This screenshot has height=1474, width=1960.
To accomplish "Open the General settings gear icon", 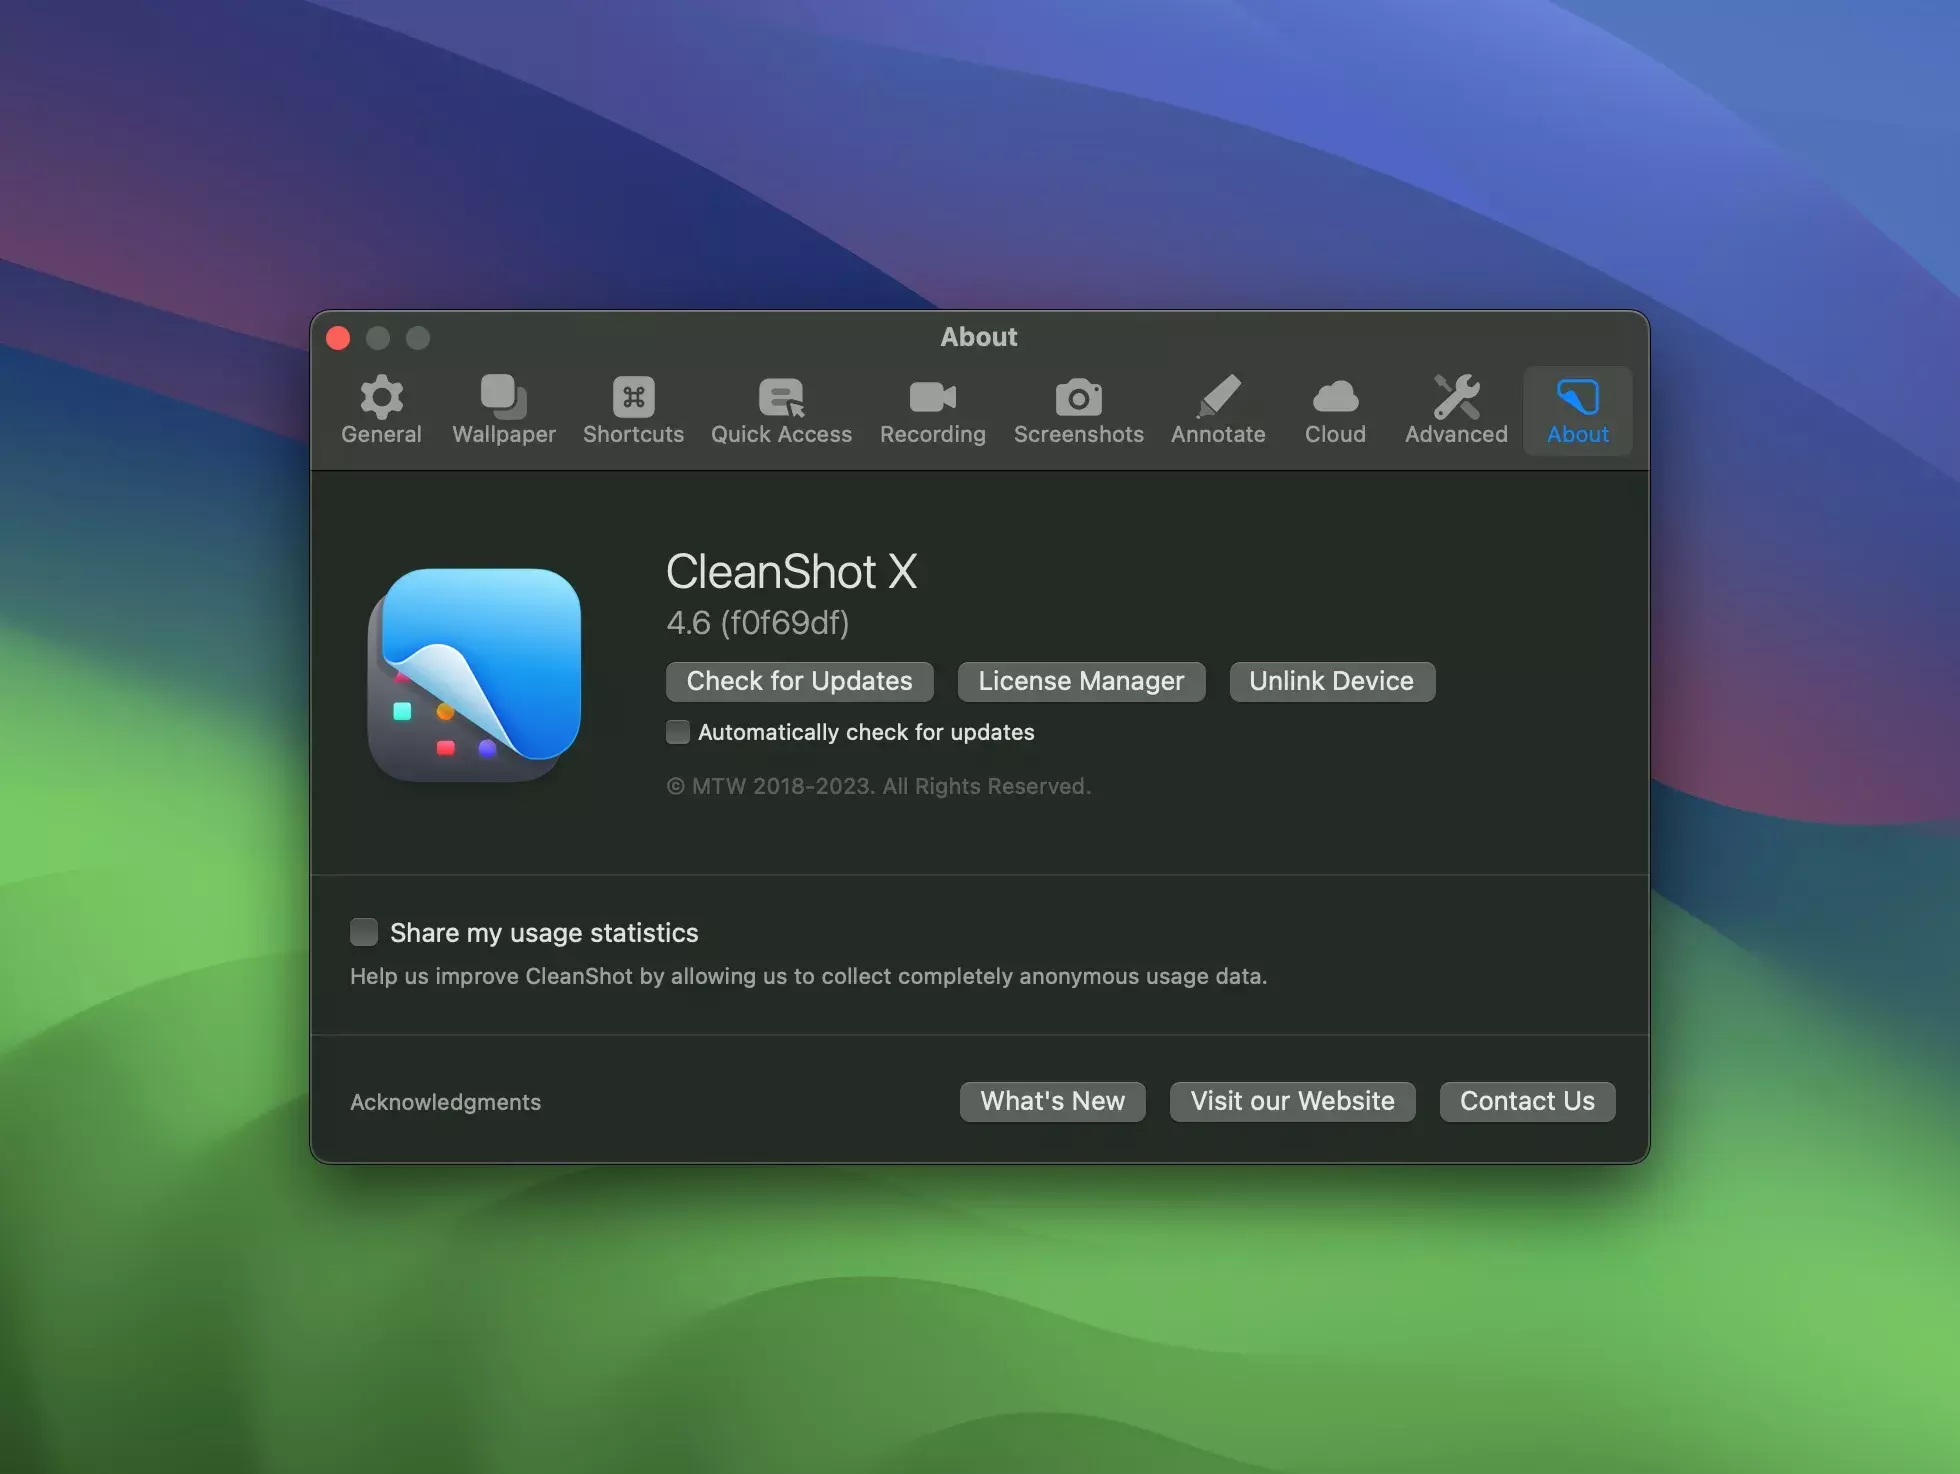I will pos(381,398).
